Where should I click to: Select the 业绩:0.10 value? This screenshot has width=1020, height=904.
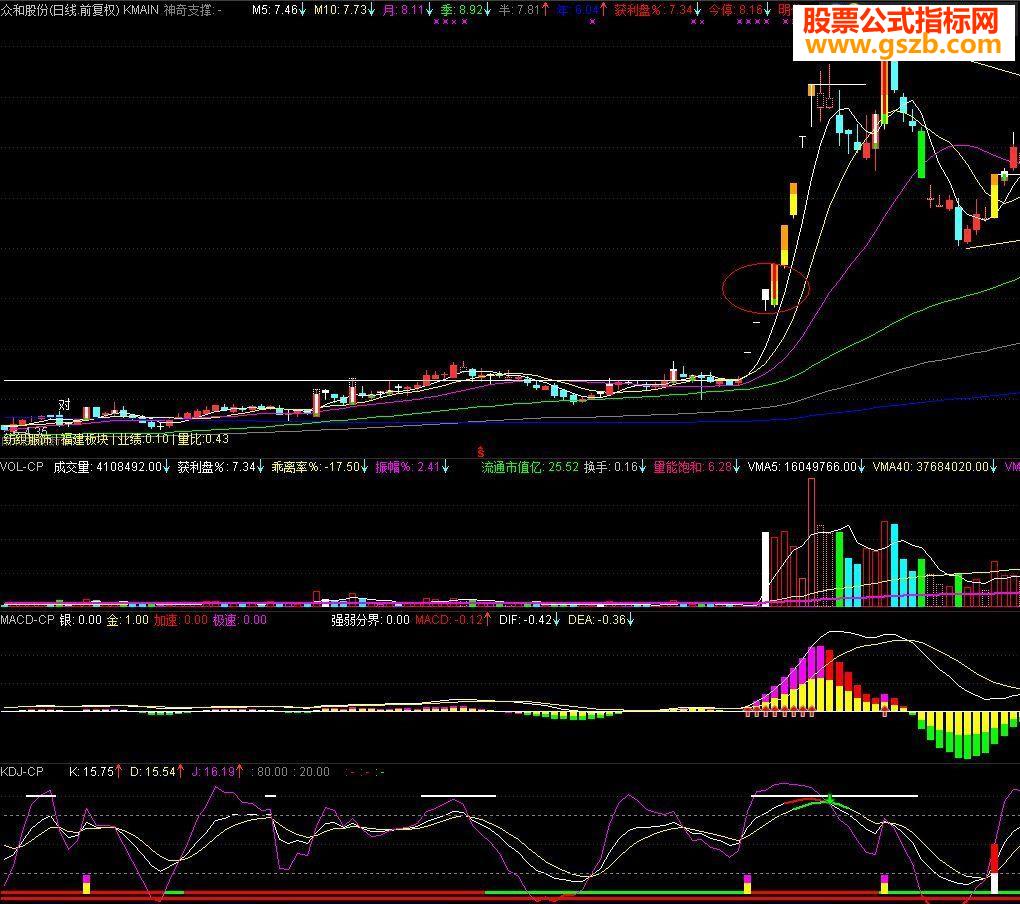[x=143, y=440]
